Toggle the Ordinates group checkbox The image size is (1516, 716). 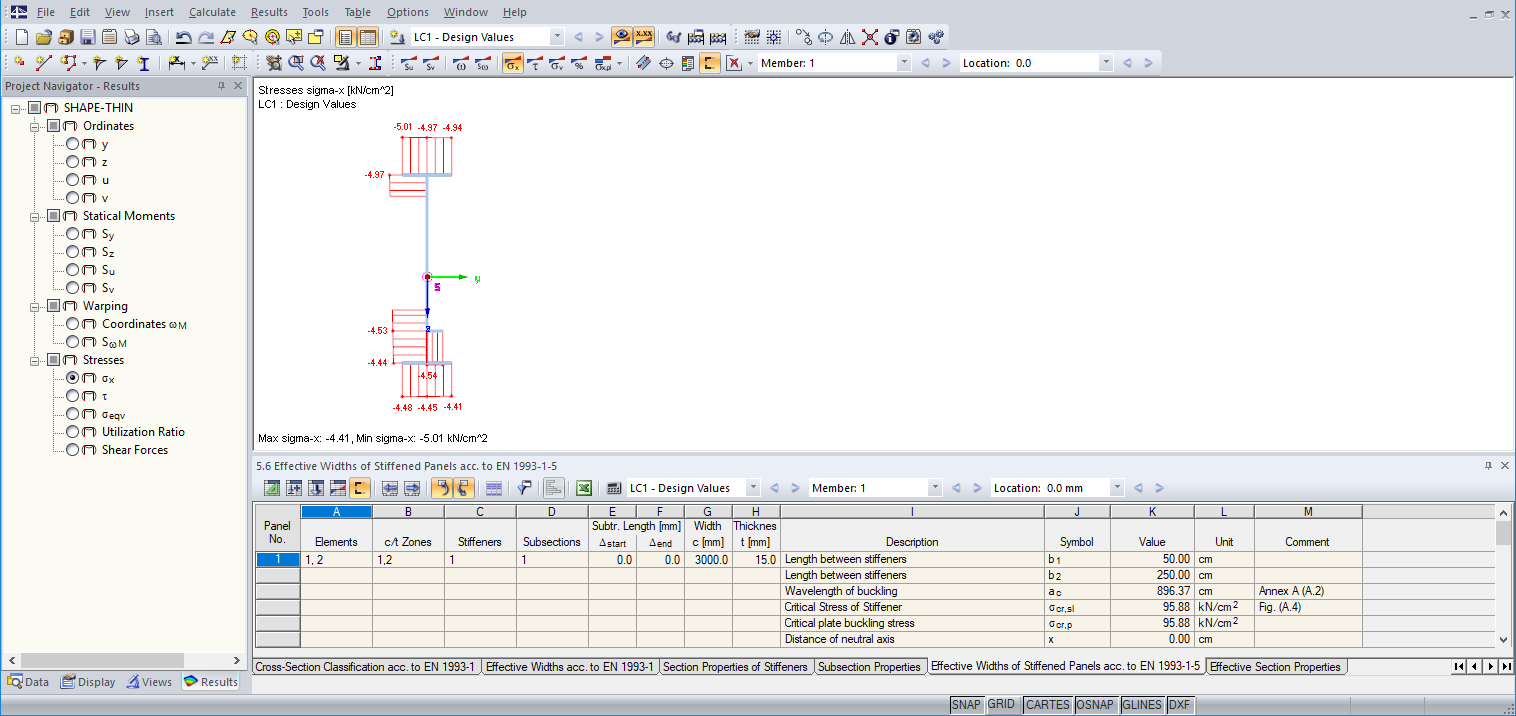pos(53,126)
